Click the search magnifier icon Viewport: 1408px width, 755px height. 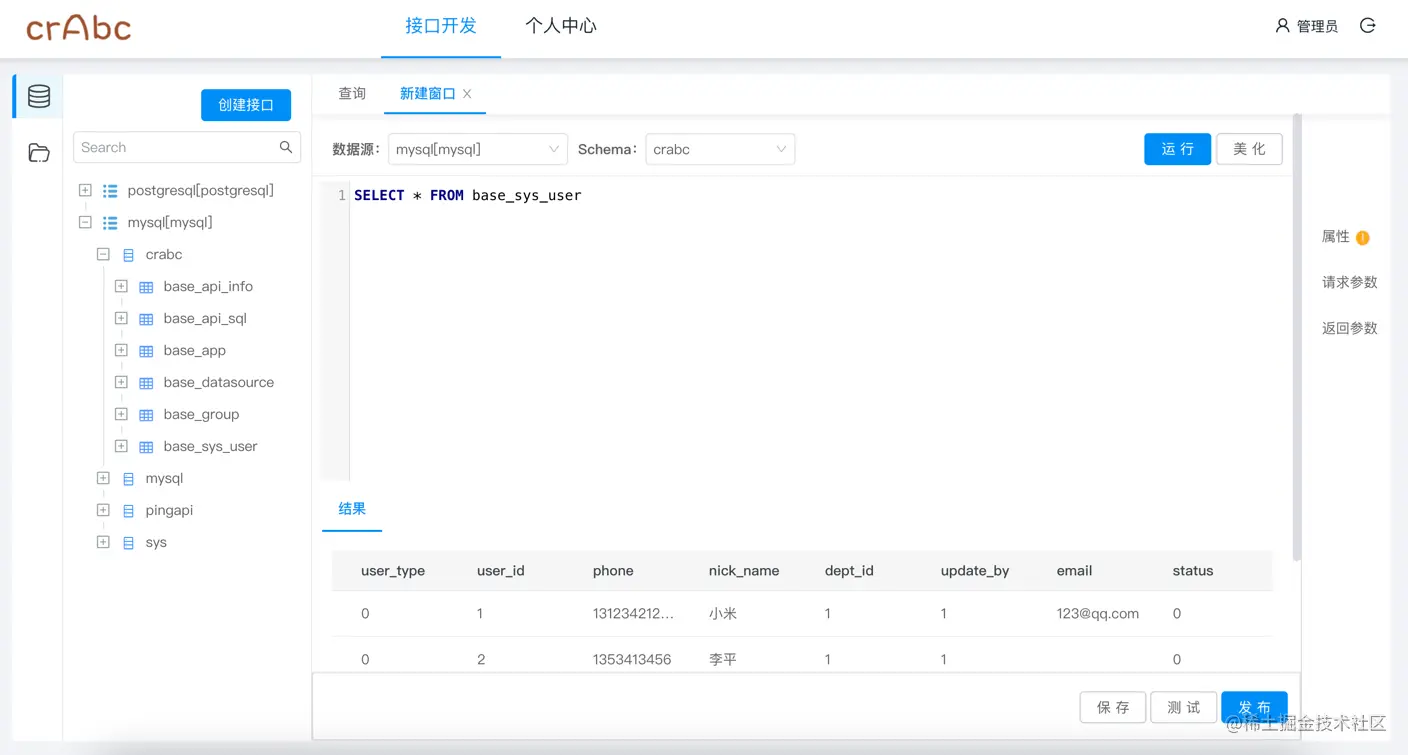(286, 147)
